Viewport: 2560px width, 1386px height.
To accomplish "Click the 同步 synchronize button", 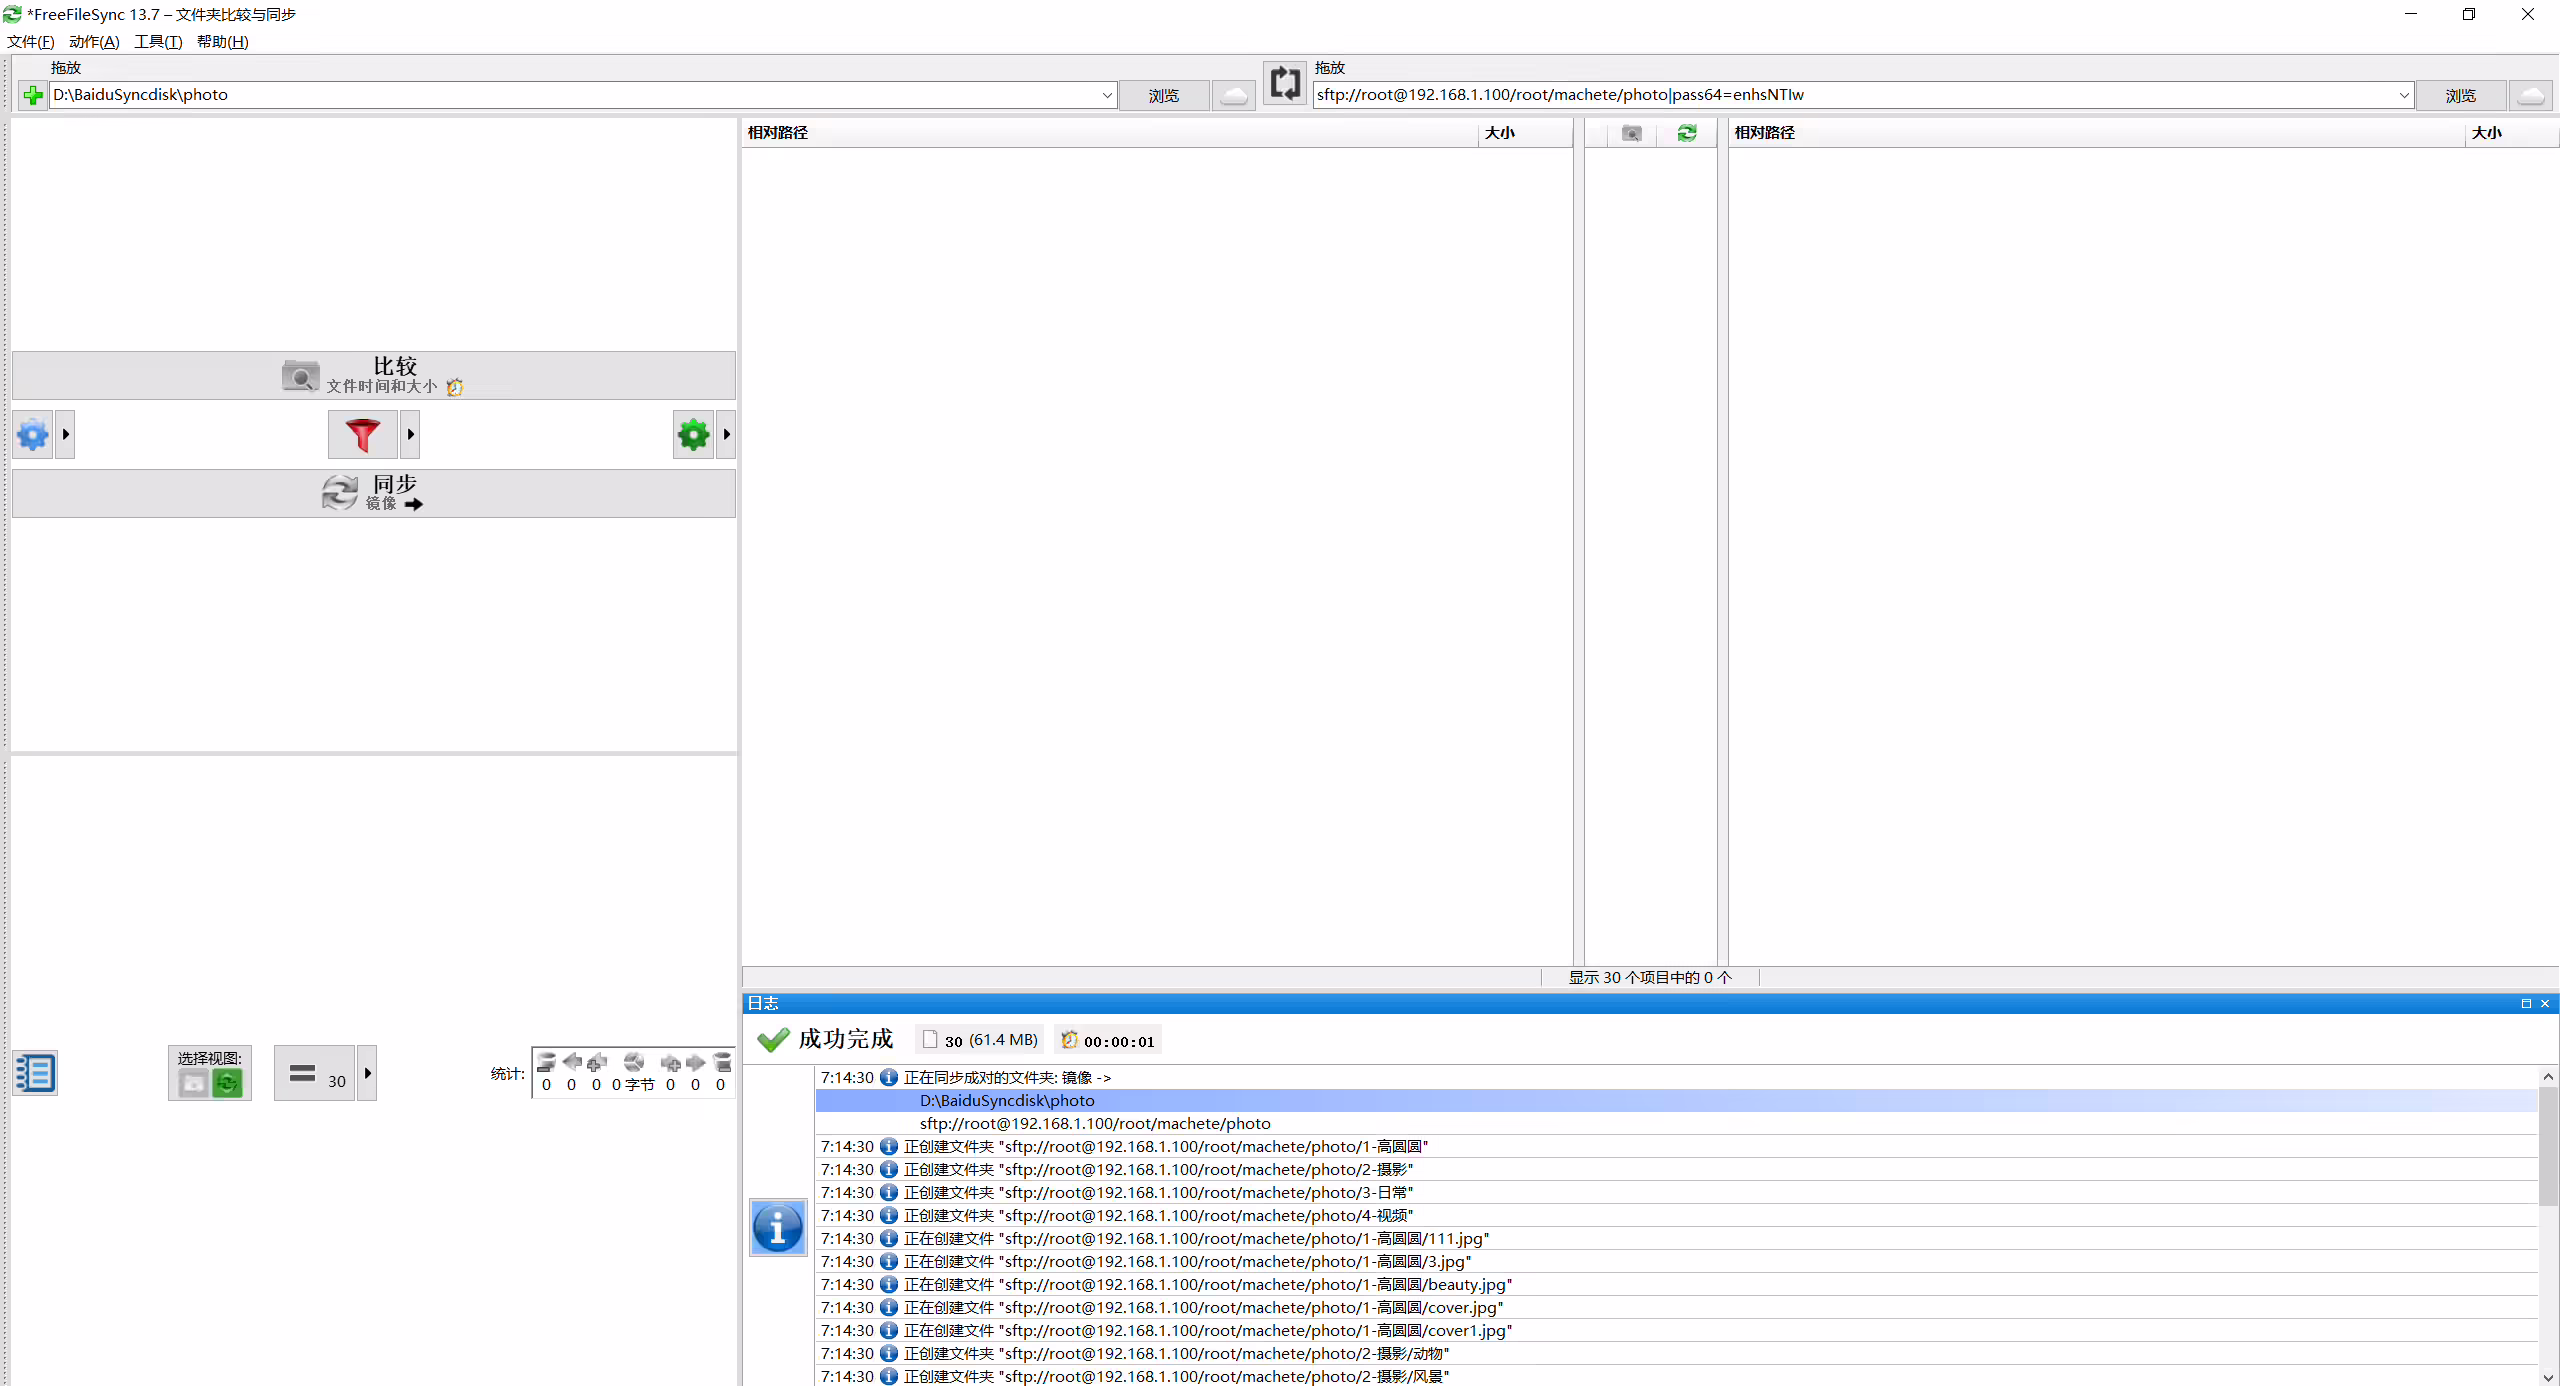I will click(374, 493).
